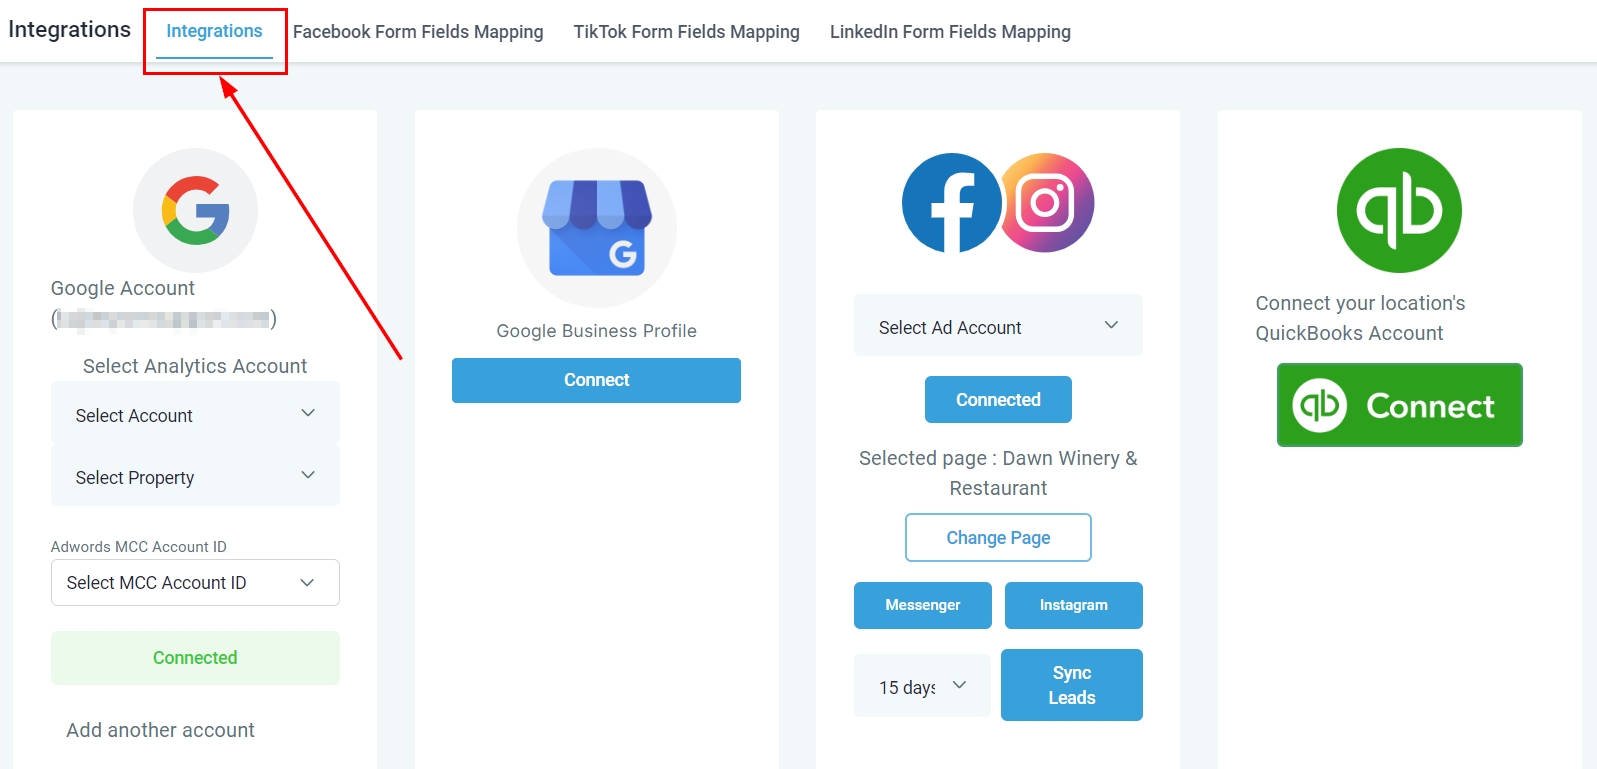Click the Google Business Profile storefront icon

tap(596, 228)
